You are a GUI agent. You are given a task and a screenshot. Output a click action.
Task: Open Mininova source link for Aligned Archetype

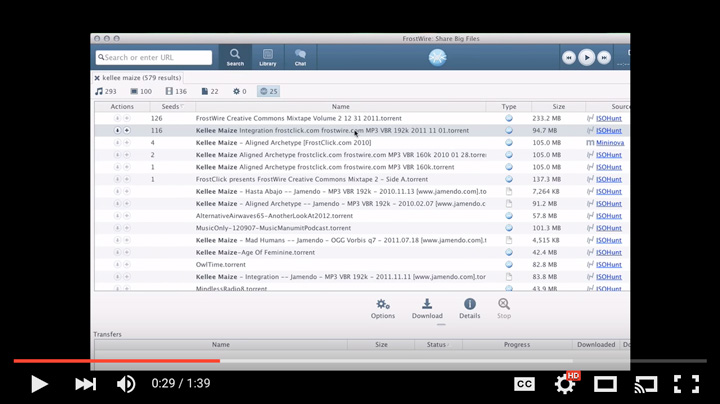(x=610, y=143)
